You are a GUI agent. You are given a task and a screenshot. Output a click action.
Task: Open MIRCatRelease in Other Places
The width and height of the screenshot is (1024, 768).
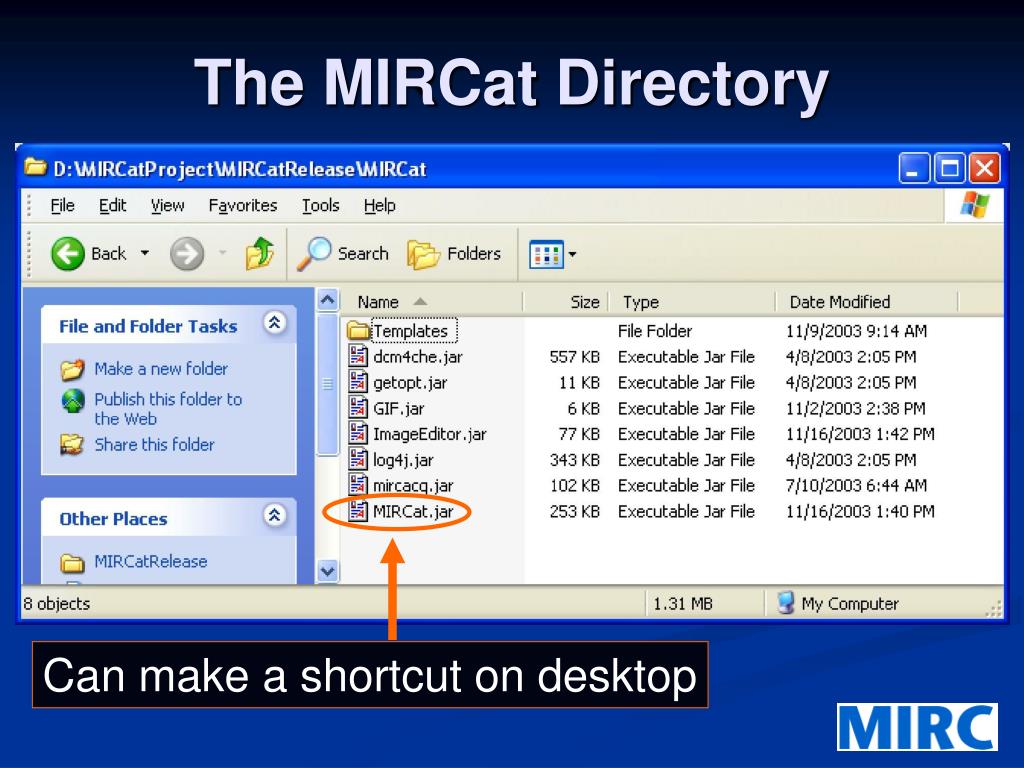click(x=150, y=562)
